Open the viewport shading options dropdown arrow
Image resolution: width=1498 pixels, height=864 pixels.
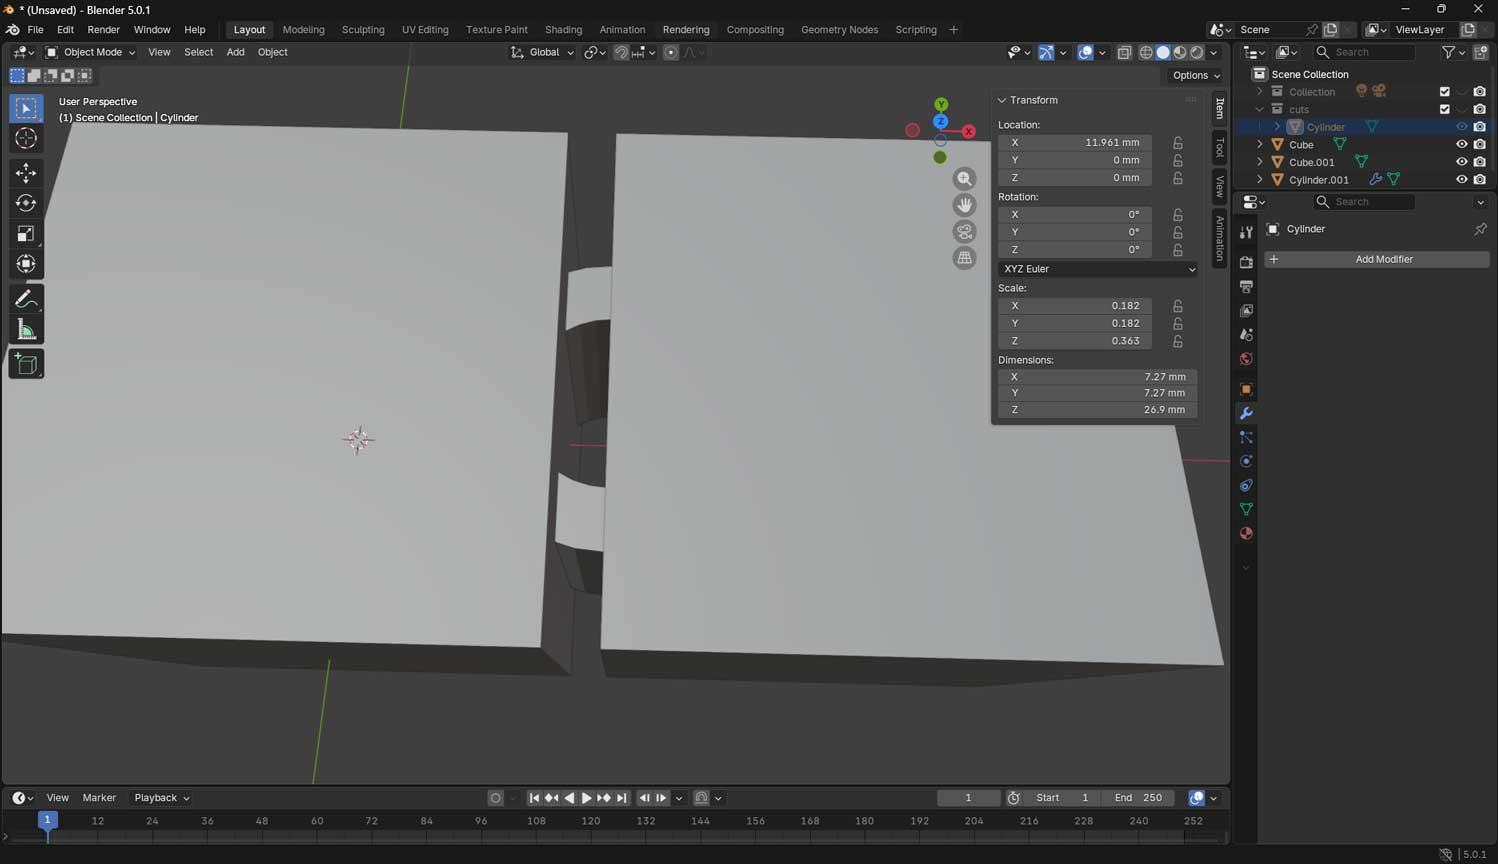point(1214,52)
